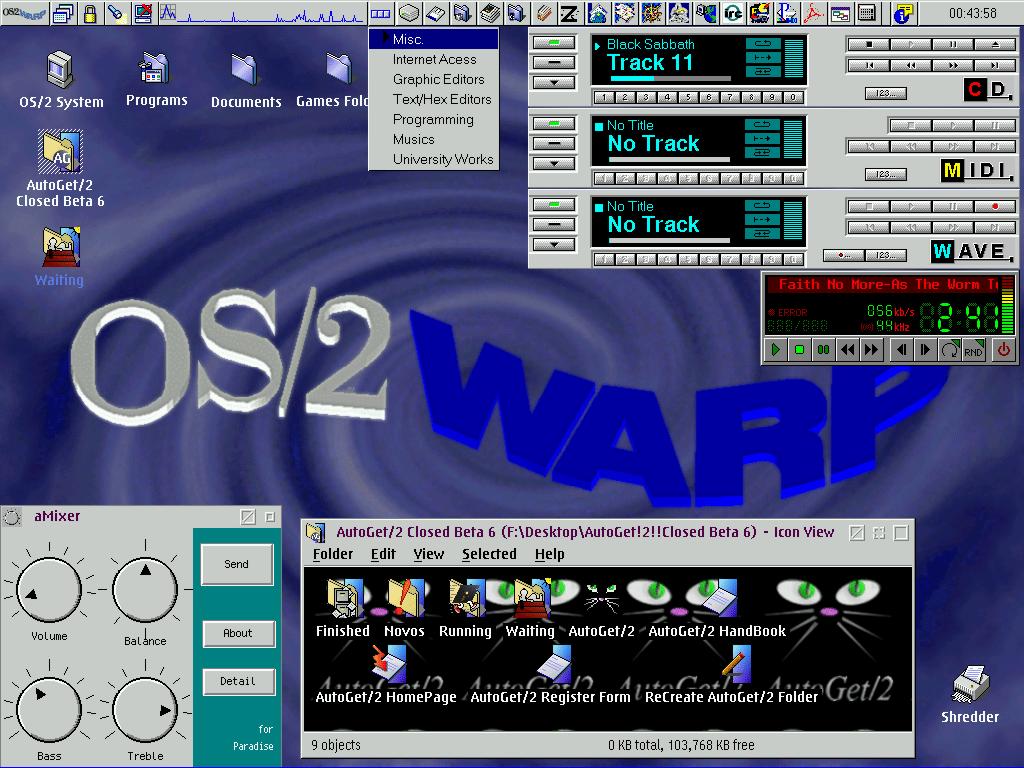
Task: Click ReCreate AutoGet/2 Folder icon
Action: (x=731, y=675)
